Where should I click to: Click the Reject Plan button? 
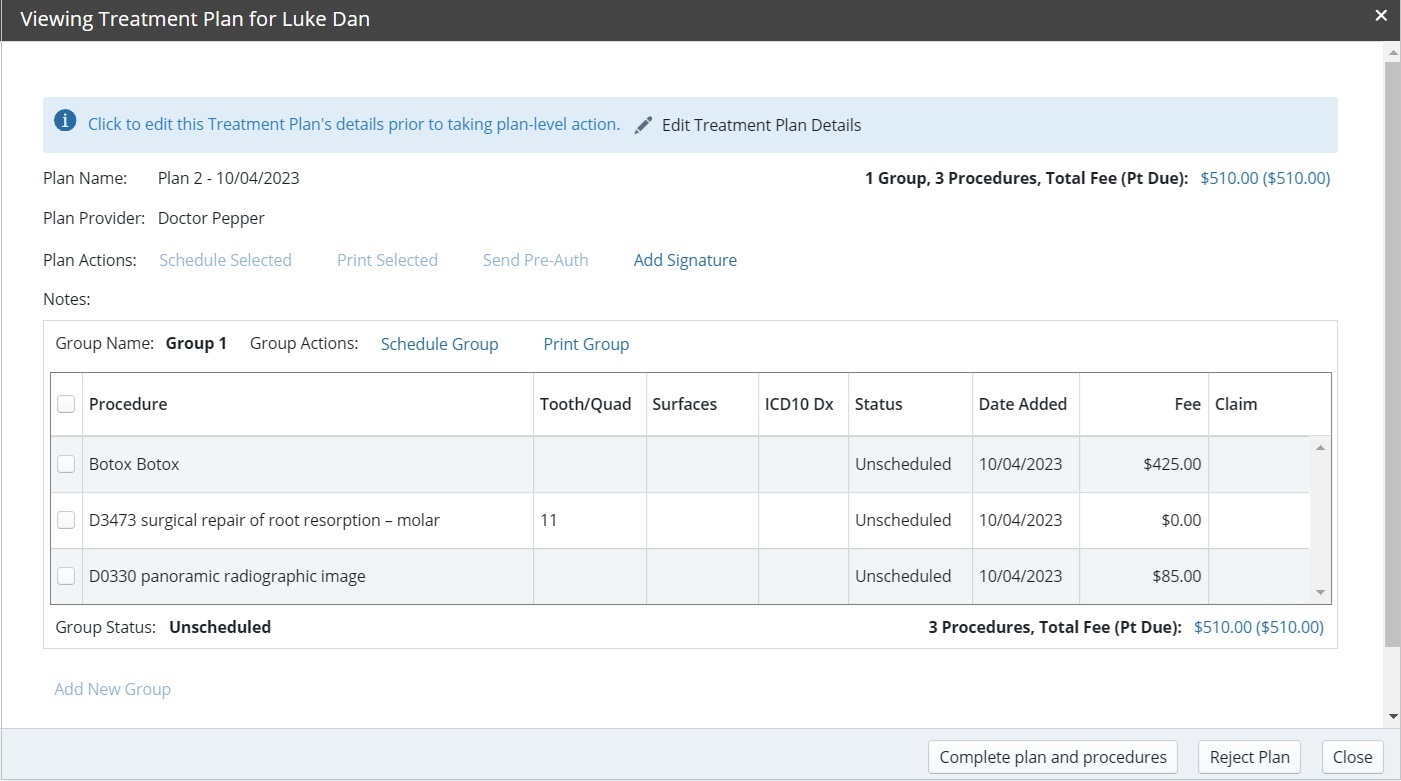(1249, 757)
